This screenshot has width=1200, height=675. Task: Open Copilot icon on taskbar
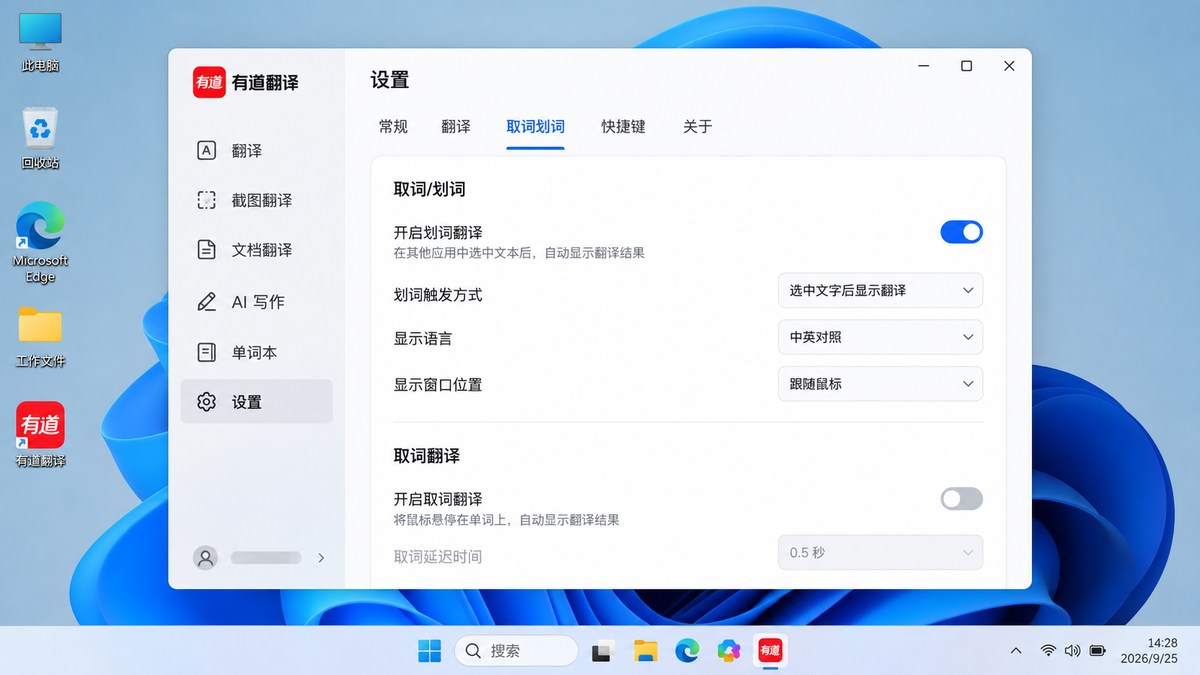coord(729,651)
